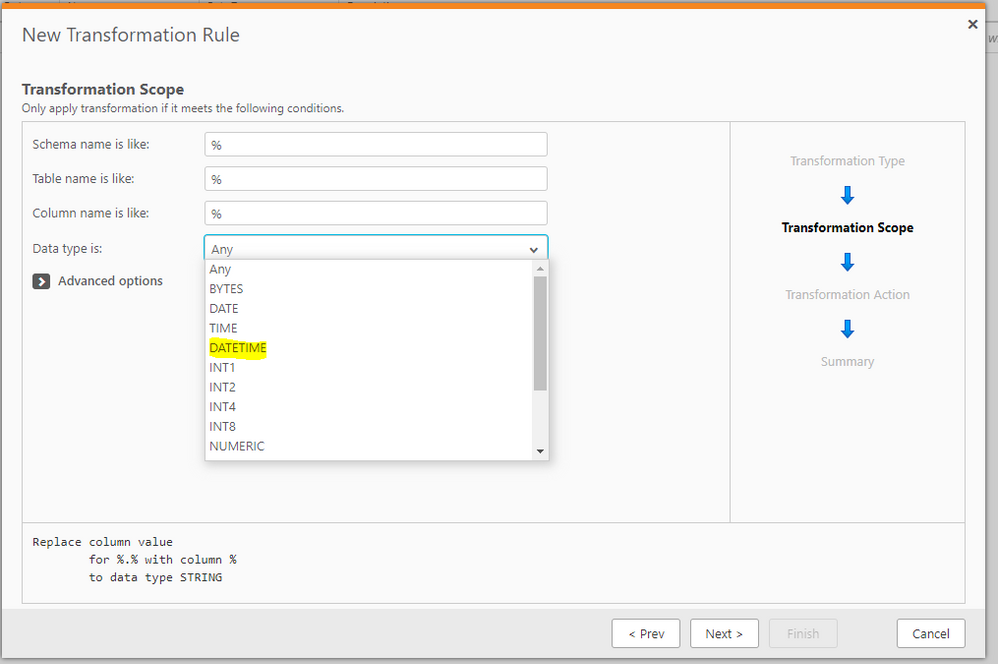Select INT4 in the dropdown list
The image size is (998, 664).
coord(222,407)
